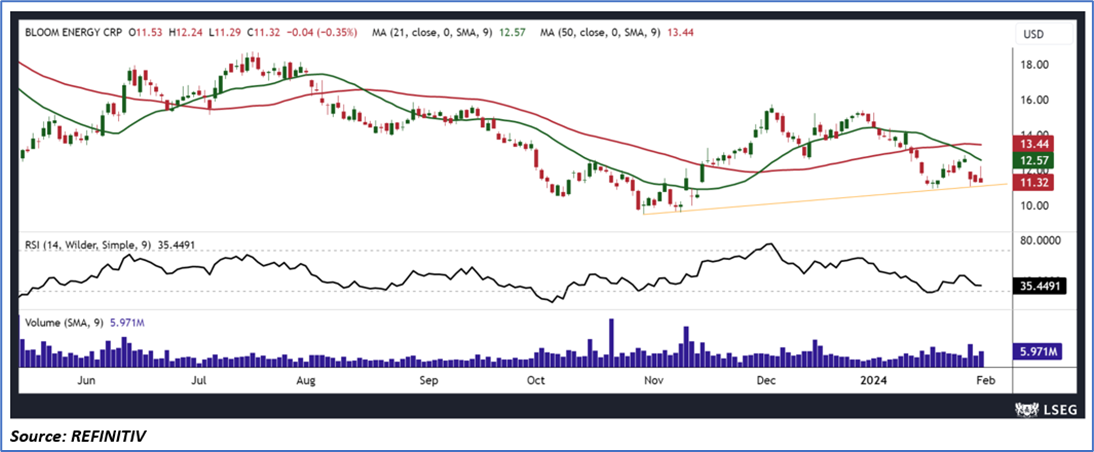Image resolution: width=1094 pixels, height=452 pixels.
Task: Click the Jul time axis label
Action: 200,381
